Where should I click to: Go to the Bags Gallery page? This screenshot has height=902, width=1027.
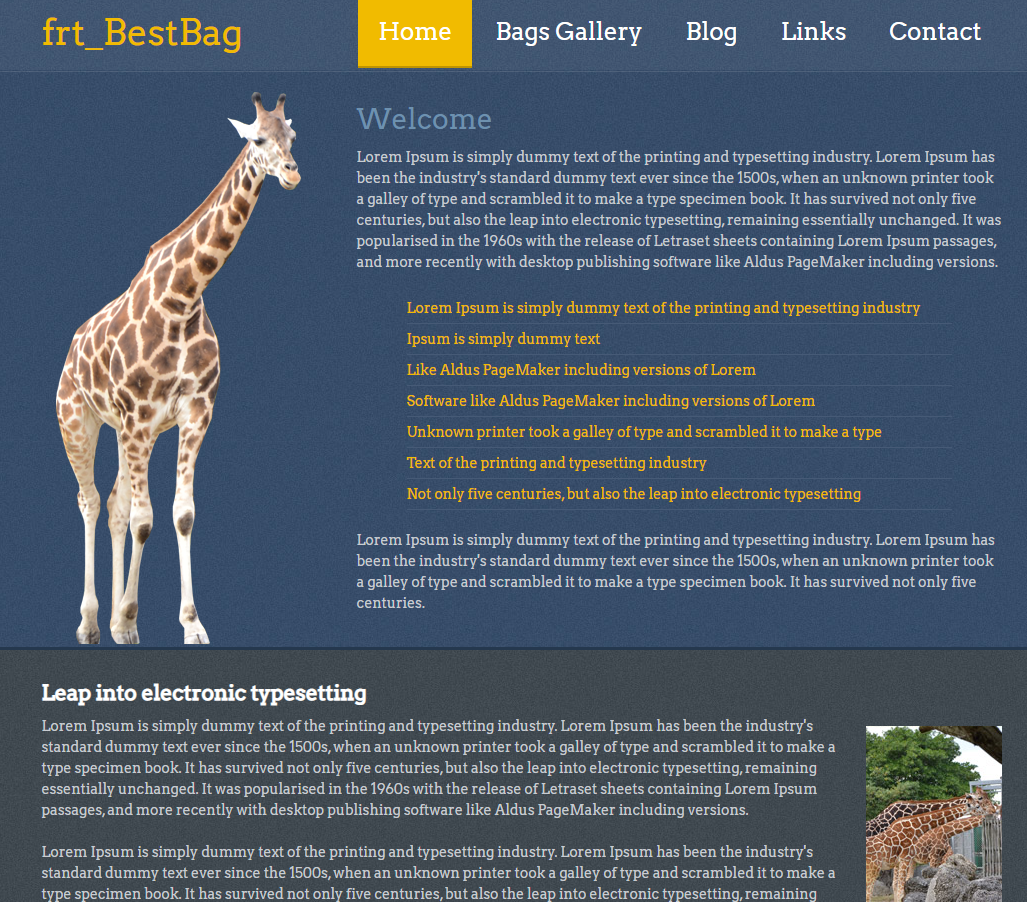tap(568, 33)
